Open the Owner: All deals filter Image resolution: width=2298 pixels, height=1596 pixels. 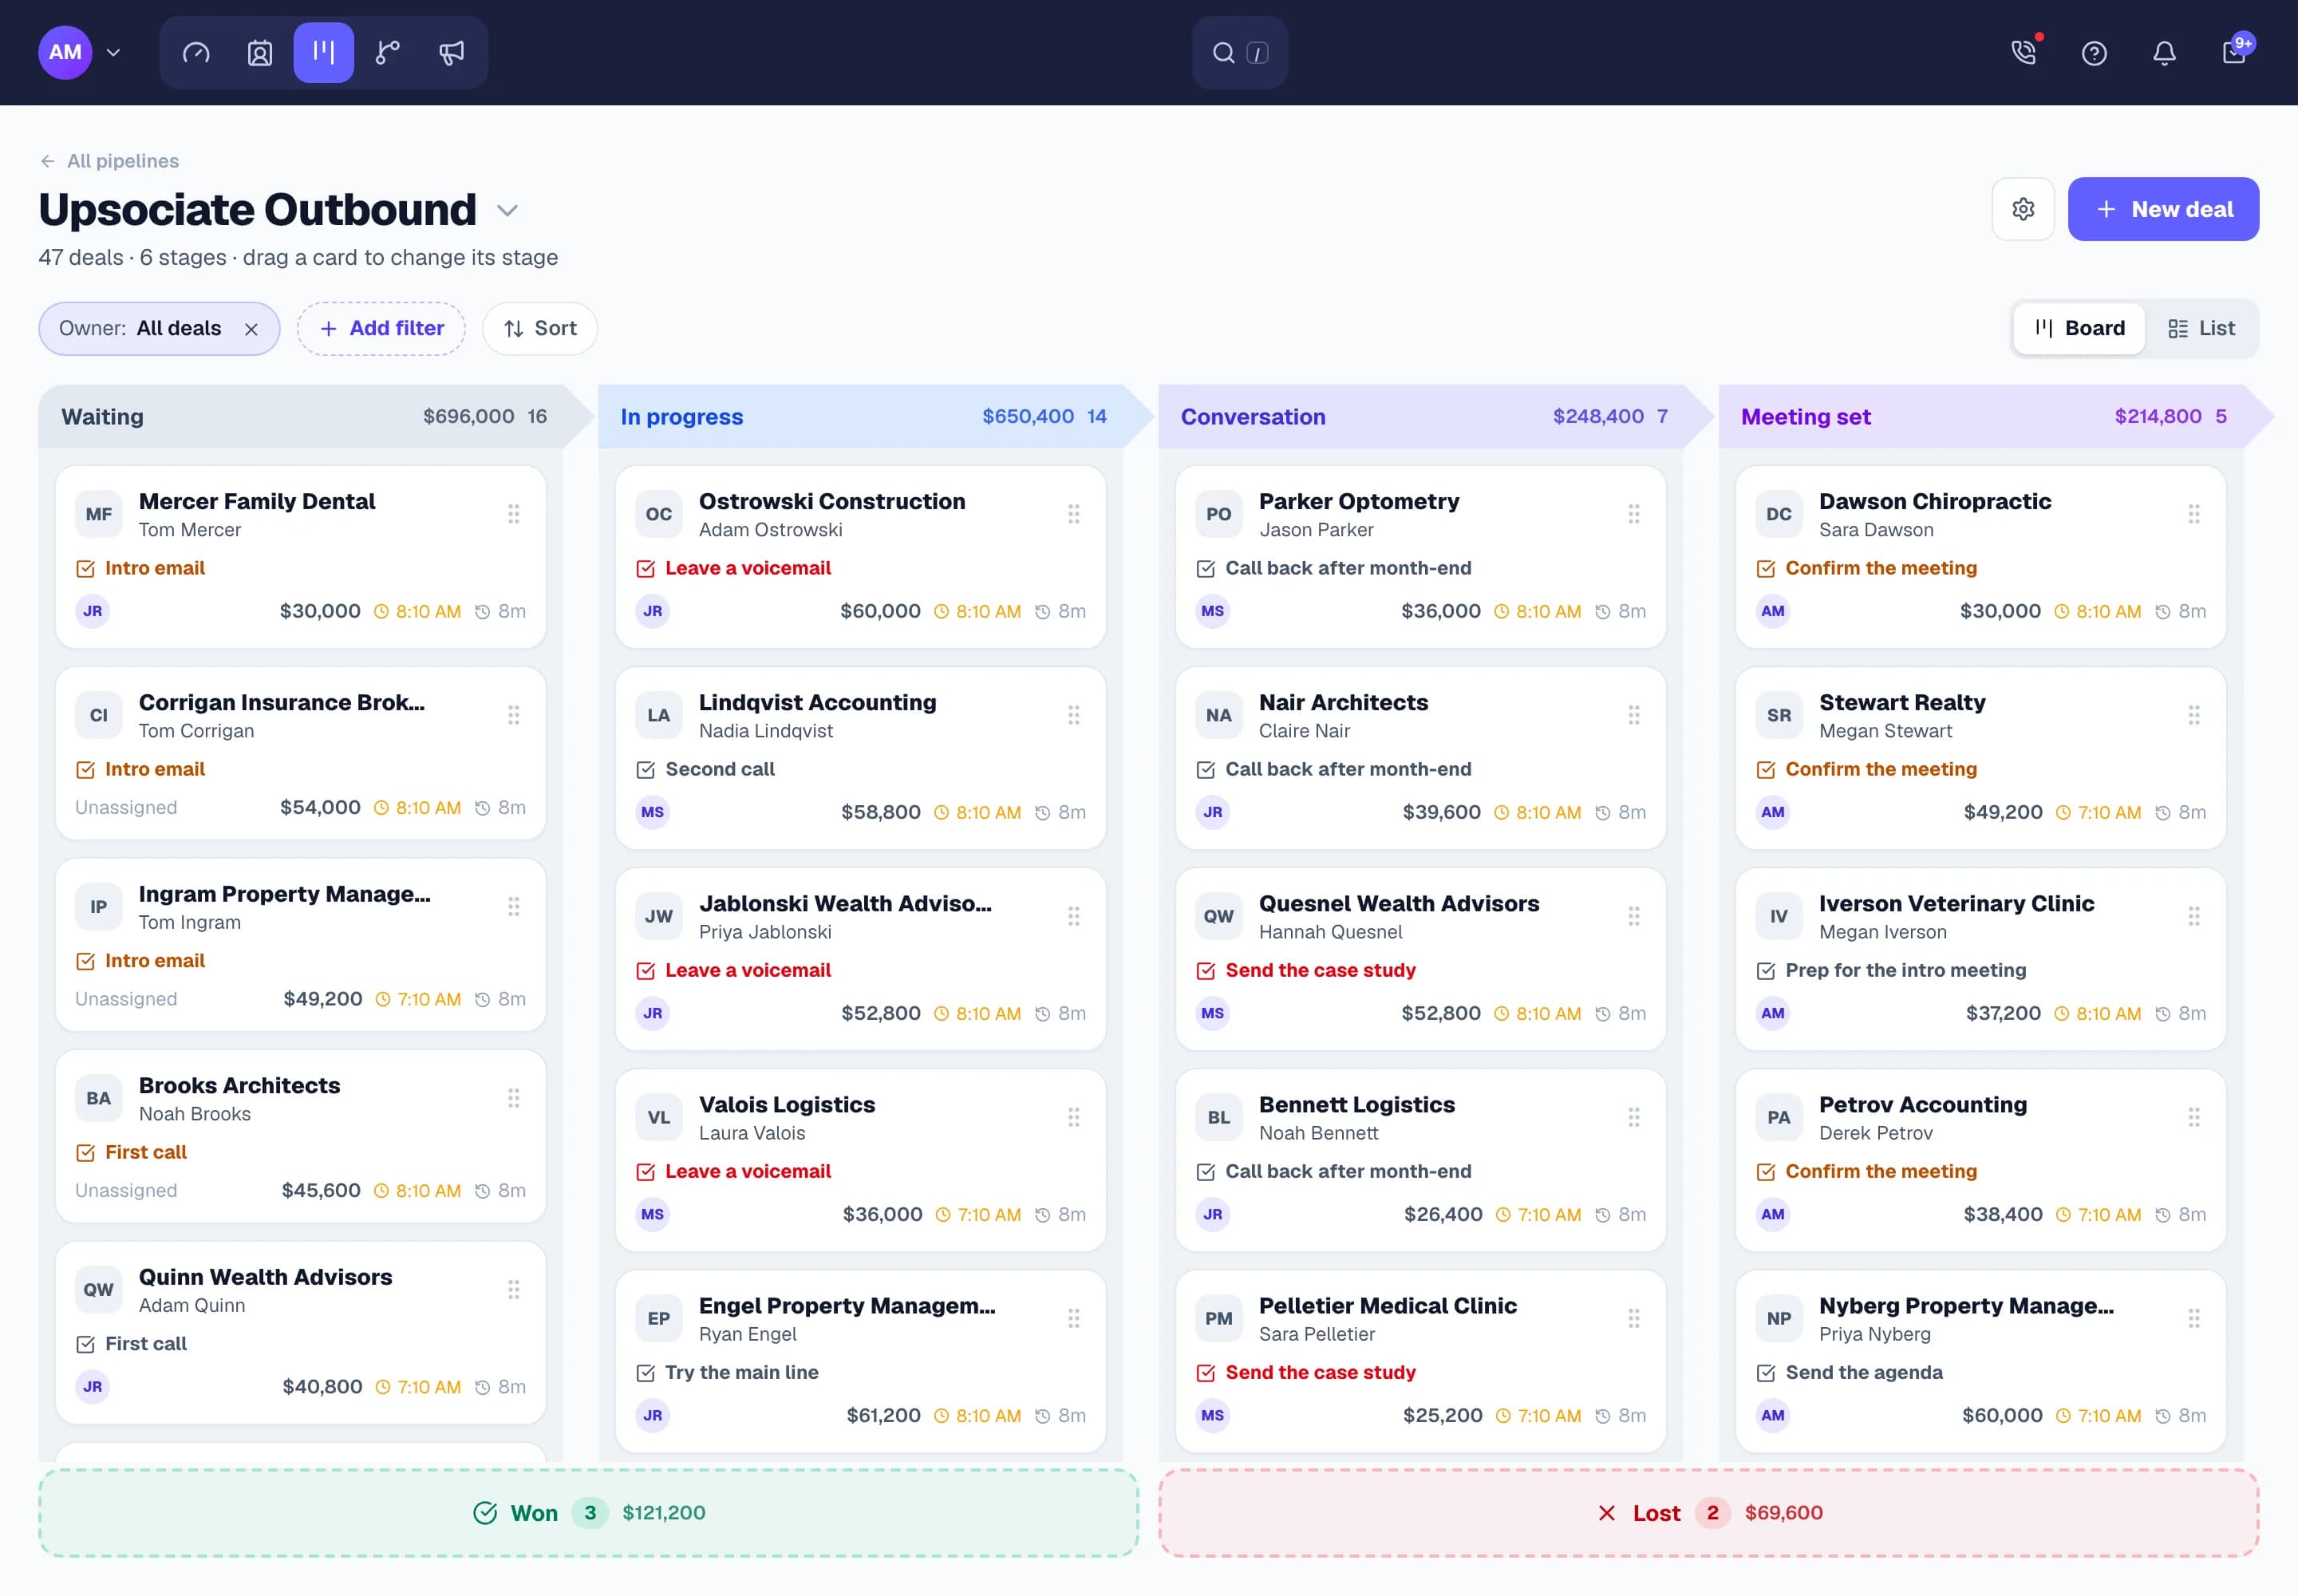(159, 328)
